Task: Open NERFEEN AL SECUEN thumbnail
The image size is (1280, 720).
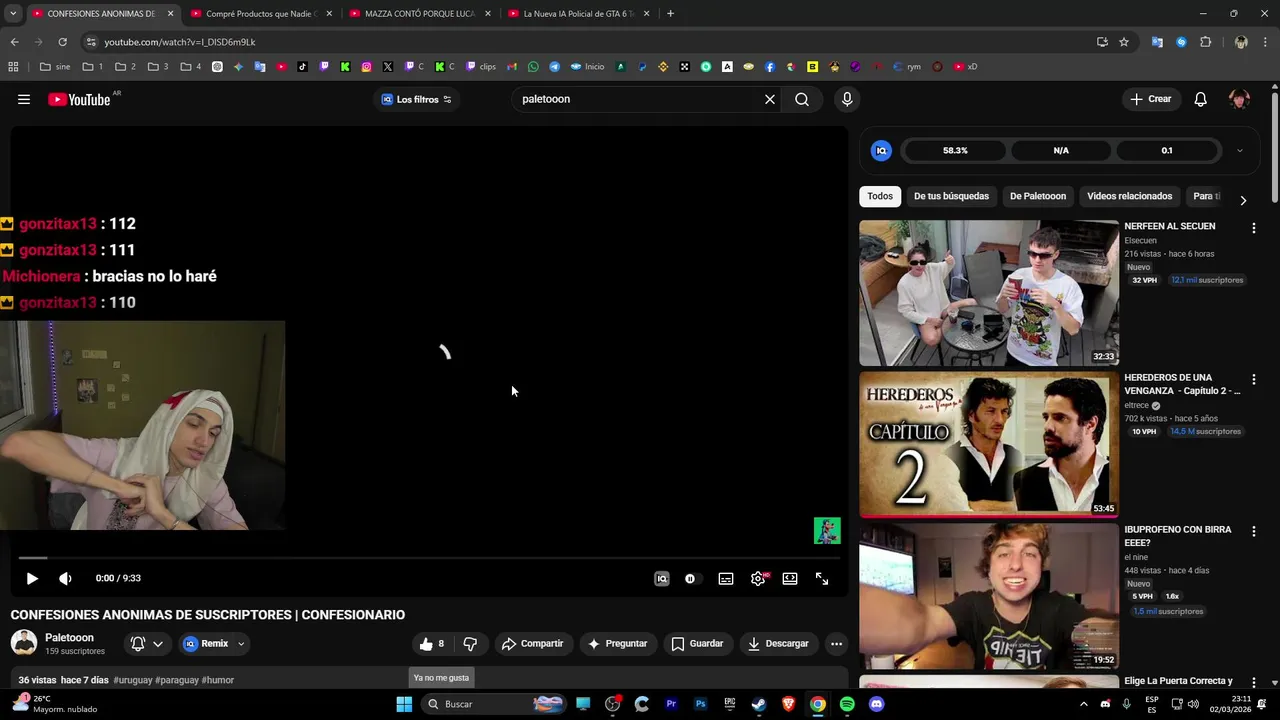Action: (989, 293)
